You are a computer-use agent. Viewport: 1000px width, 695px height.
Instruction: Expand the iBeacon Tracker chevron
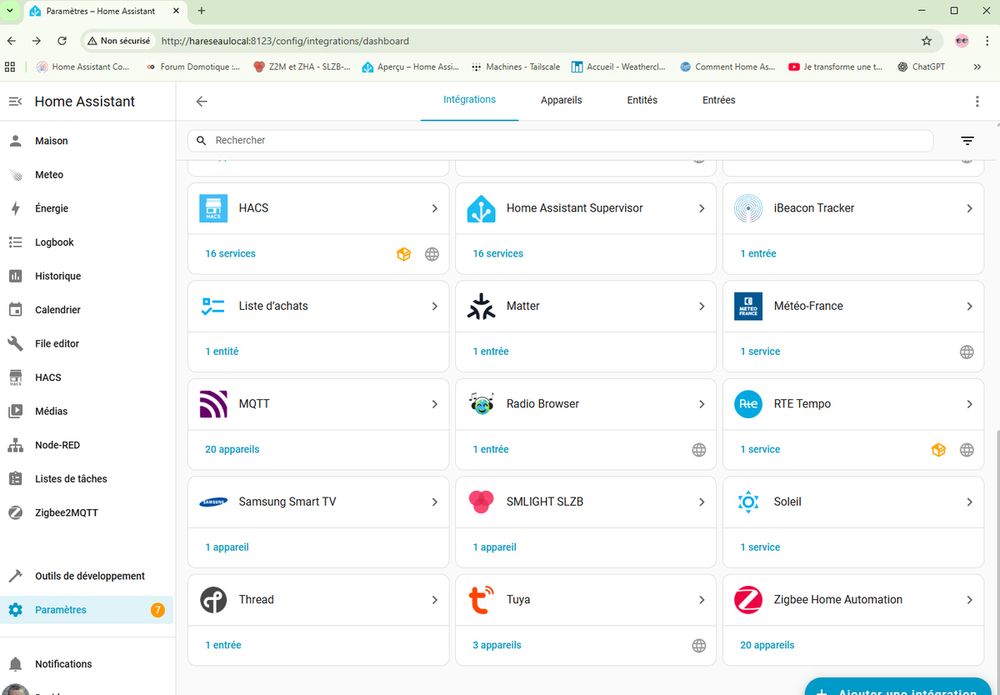click(969, 208)
